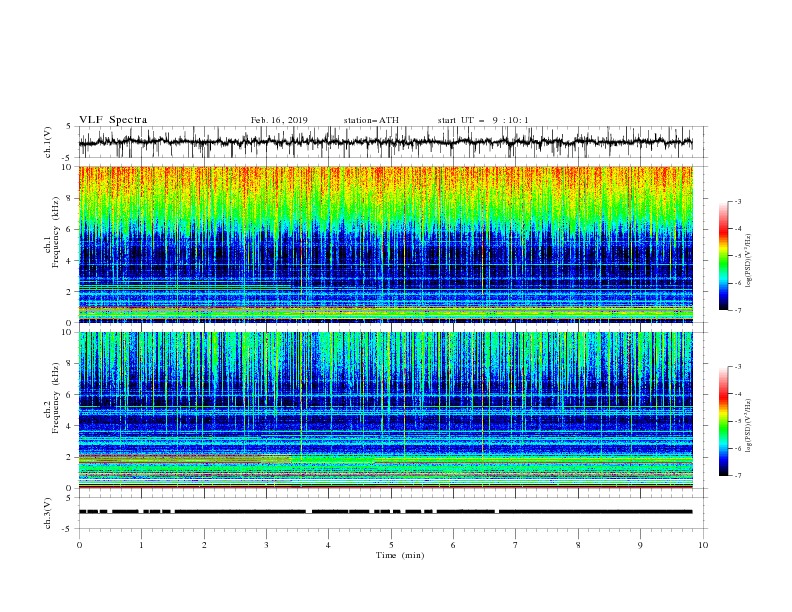Viewport: 792px width, 612px height.
Task: Click time axis tick label "7"
Action: 516,545
